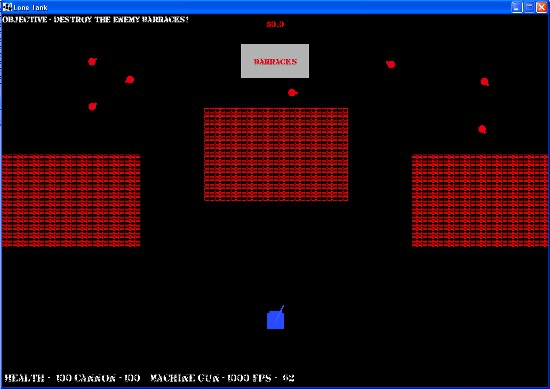Click the red countdown timer above the Barracks
Viewport: 550px width, 389px height.
point(275,24)
